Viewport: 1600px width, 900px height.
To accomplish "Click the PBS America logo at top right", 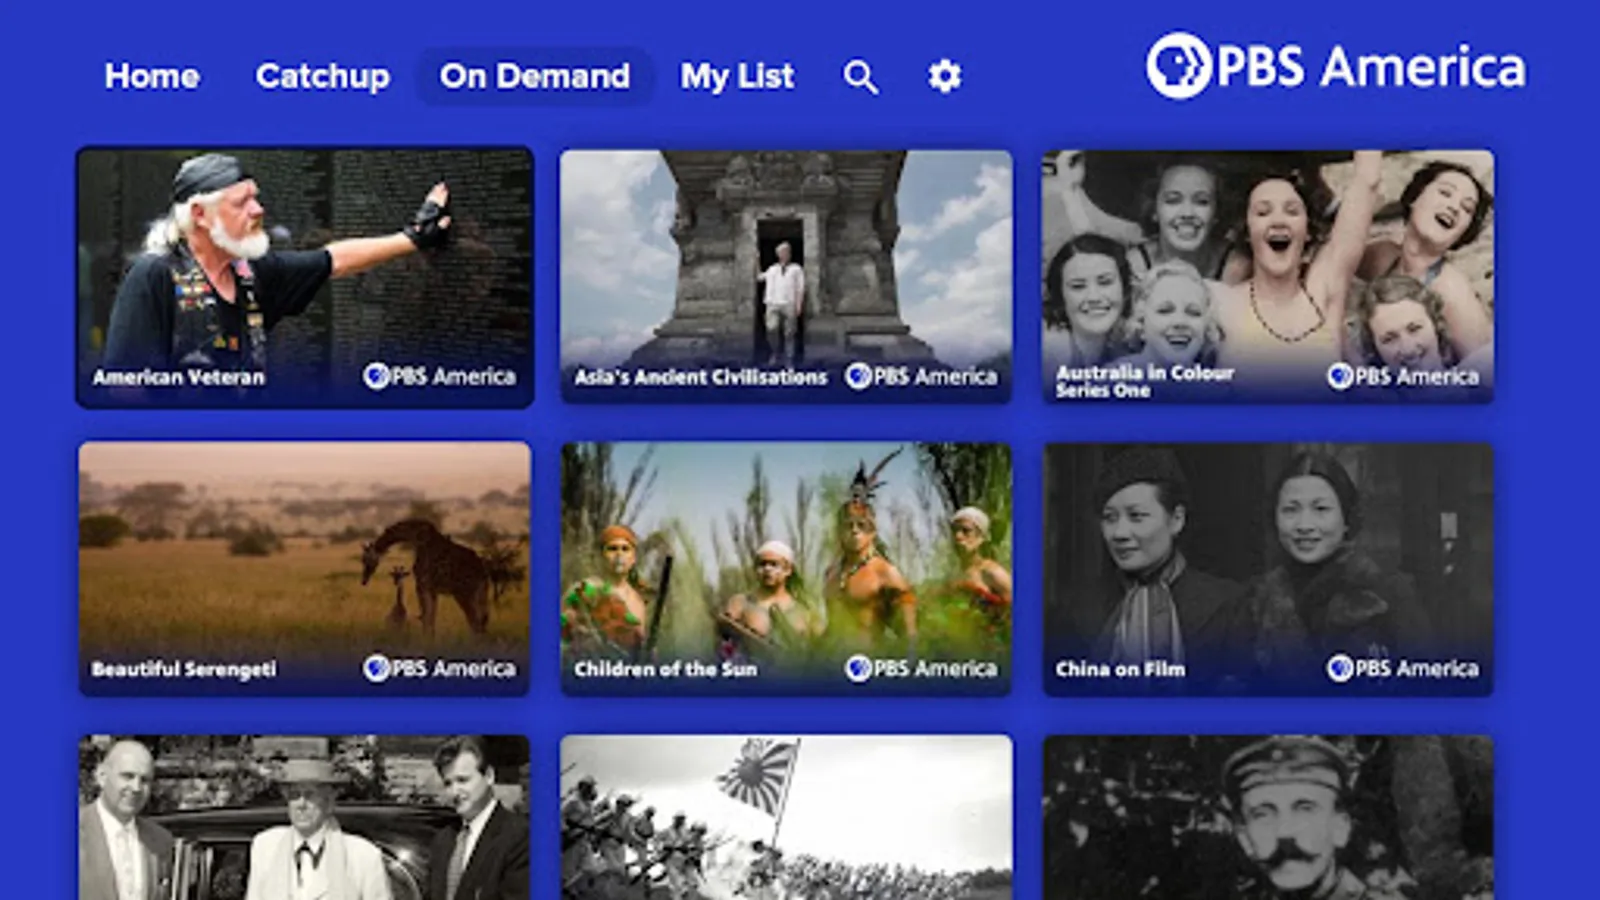I will [1336, 66].
